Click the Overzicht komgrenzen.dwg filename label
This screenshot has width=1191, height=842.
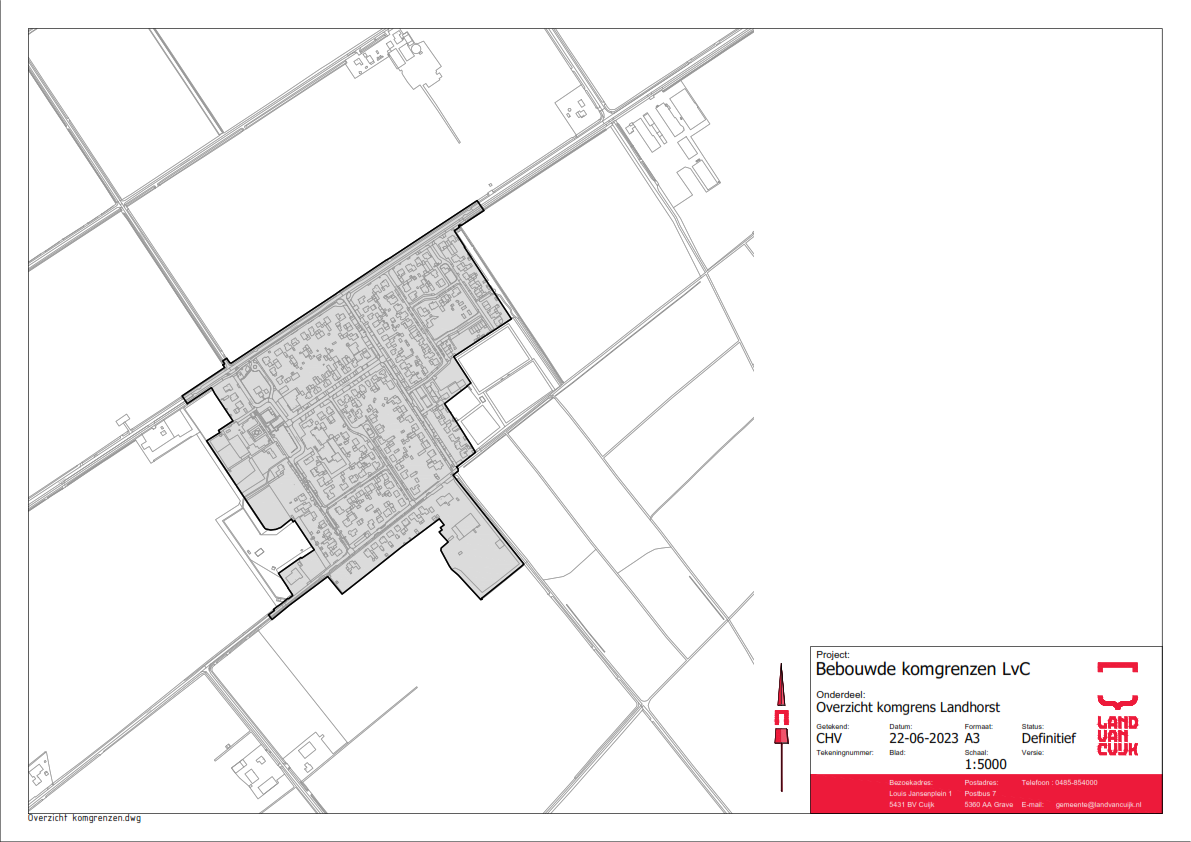(85, 818)
